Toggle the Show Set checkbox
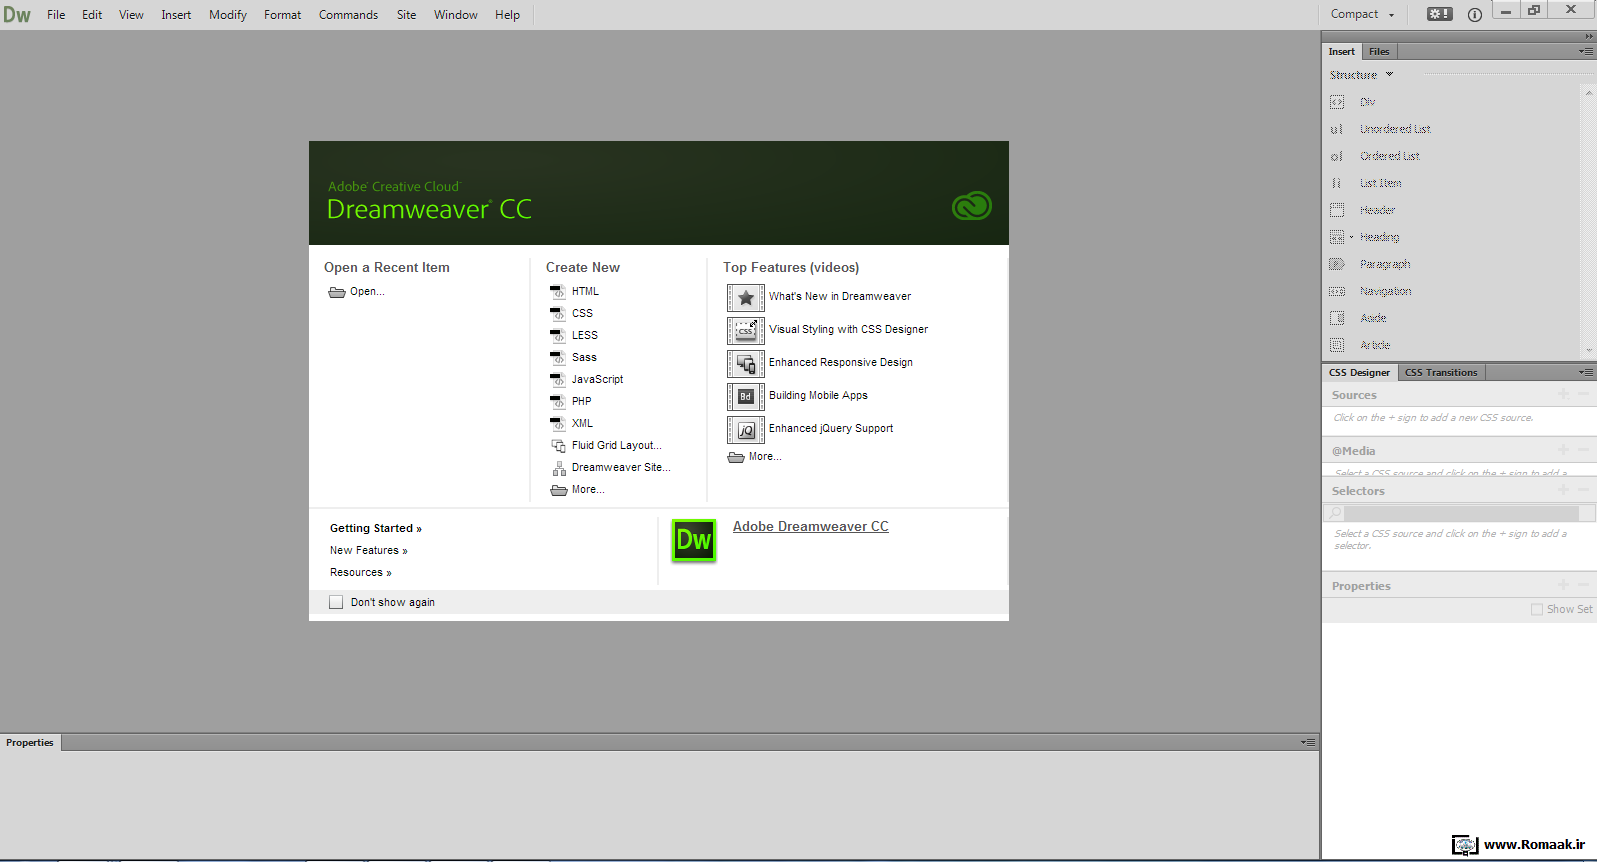1597x862 pixels. point(1537,609)
